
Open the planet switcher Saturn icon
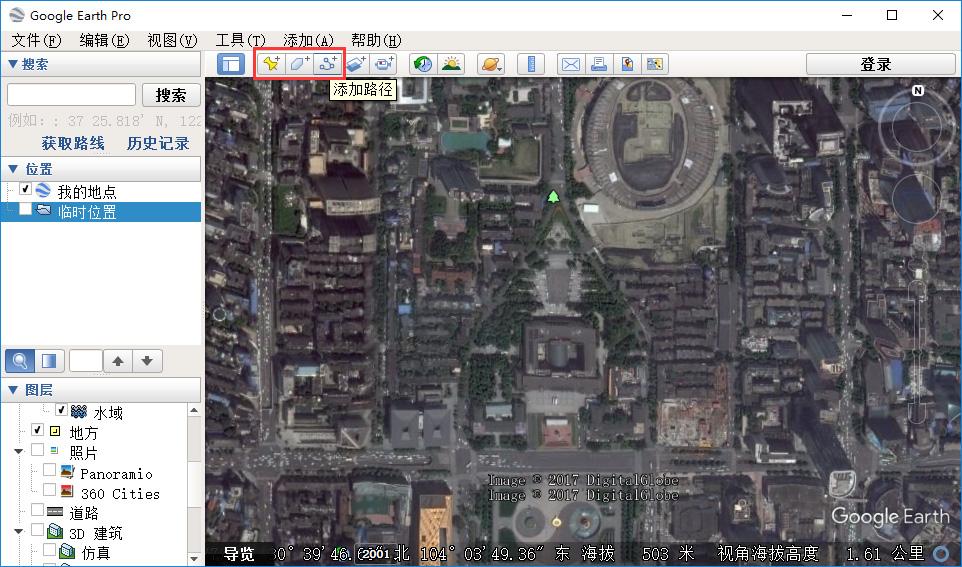point(491,64)
